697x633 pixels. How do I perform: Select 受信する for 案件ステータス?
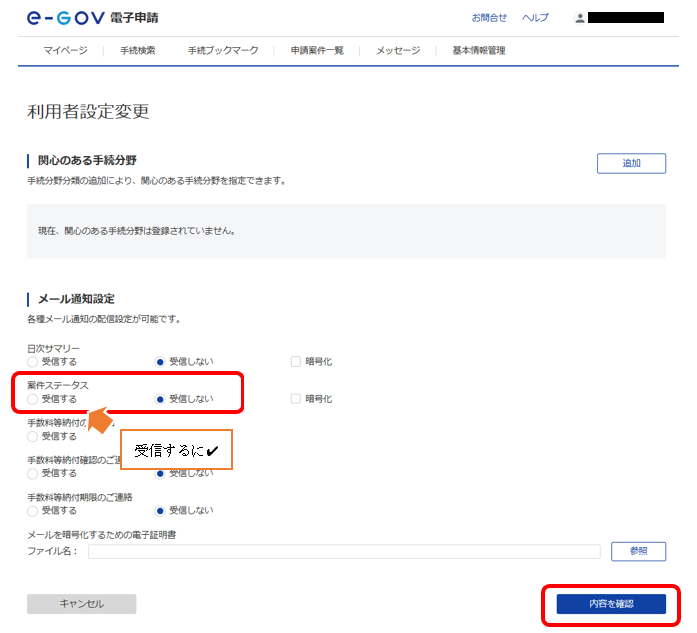33,399
